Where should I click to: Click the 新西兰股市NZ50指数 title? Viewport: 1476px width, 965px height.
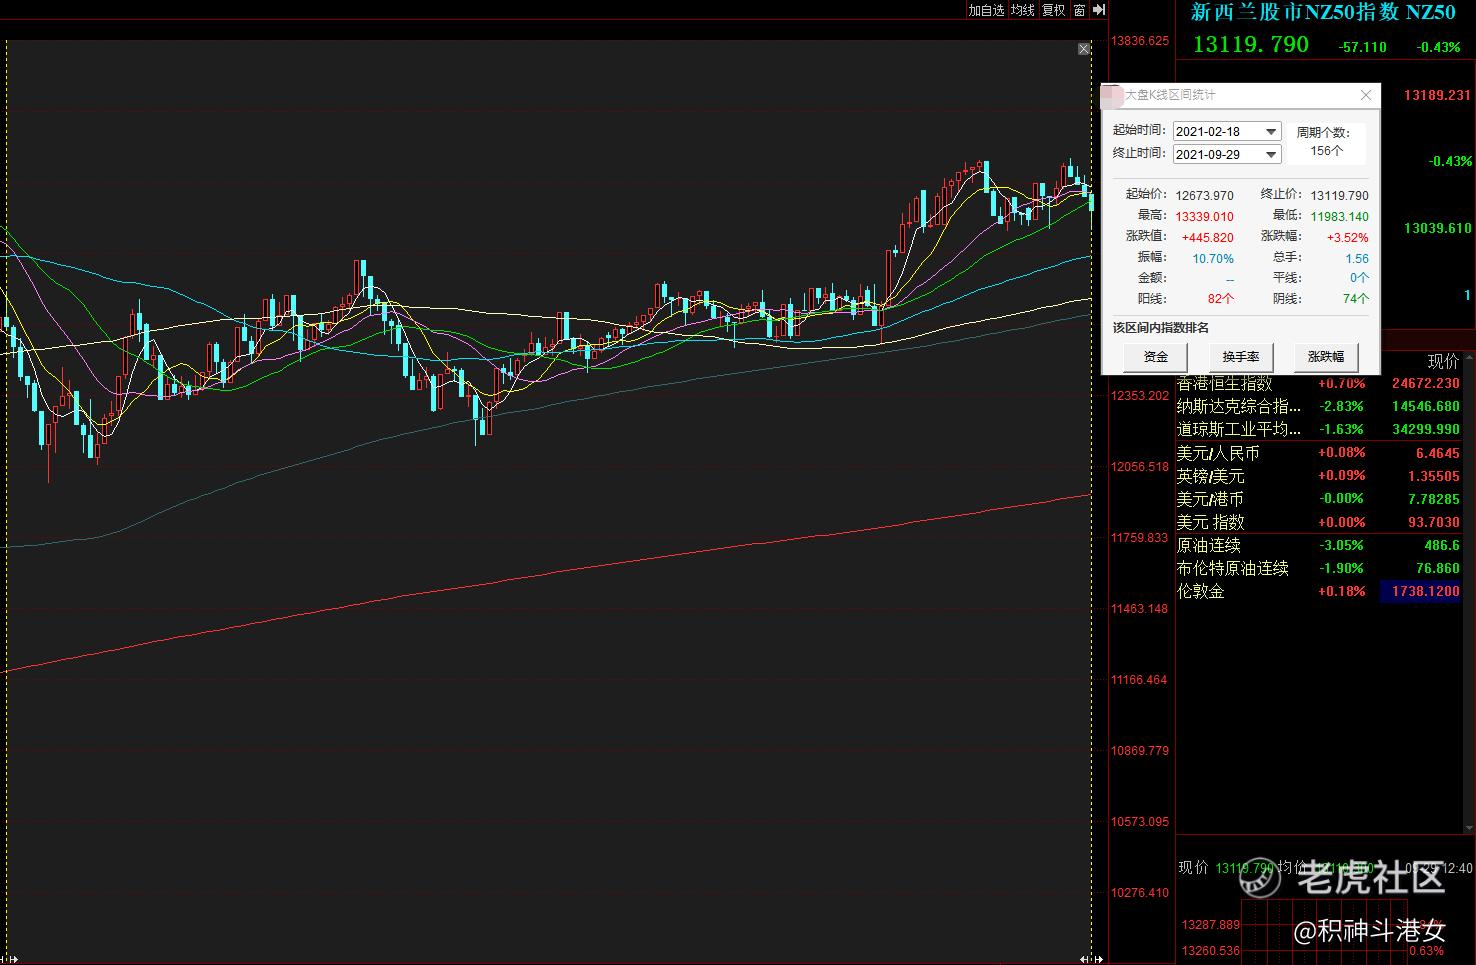1323,12
